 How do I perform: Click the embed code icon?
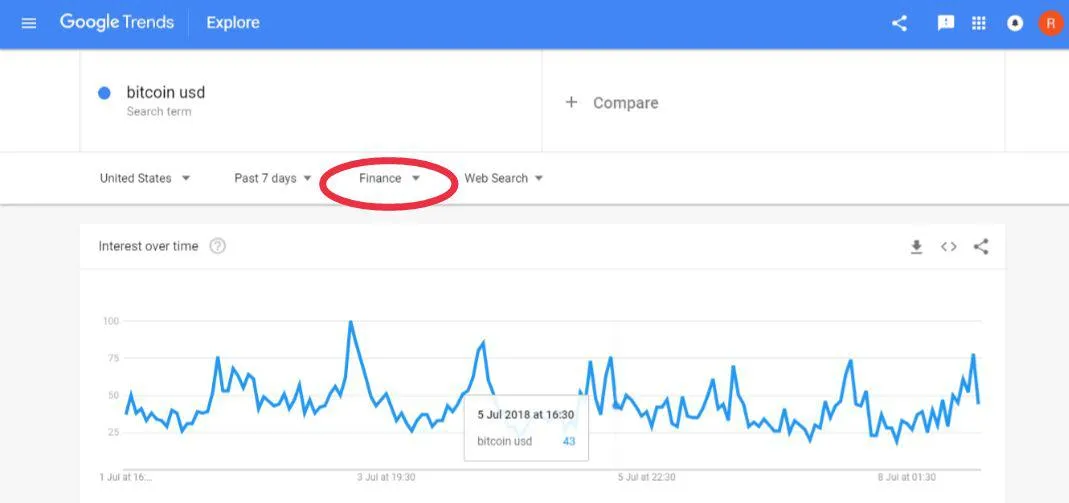tap(948, 247)
